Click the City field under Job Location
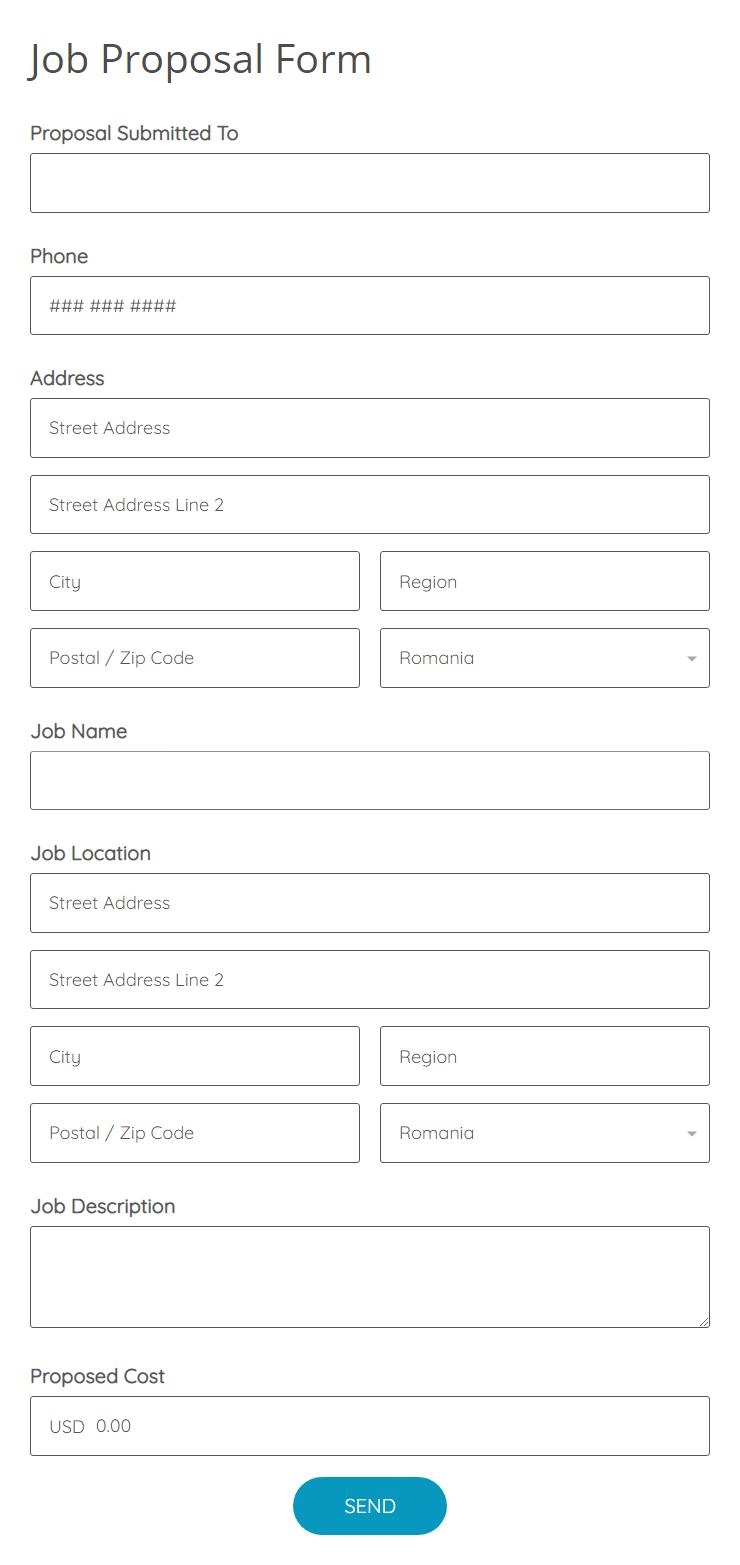740x1565 pixels. pos(195,1056)
